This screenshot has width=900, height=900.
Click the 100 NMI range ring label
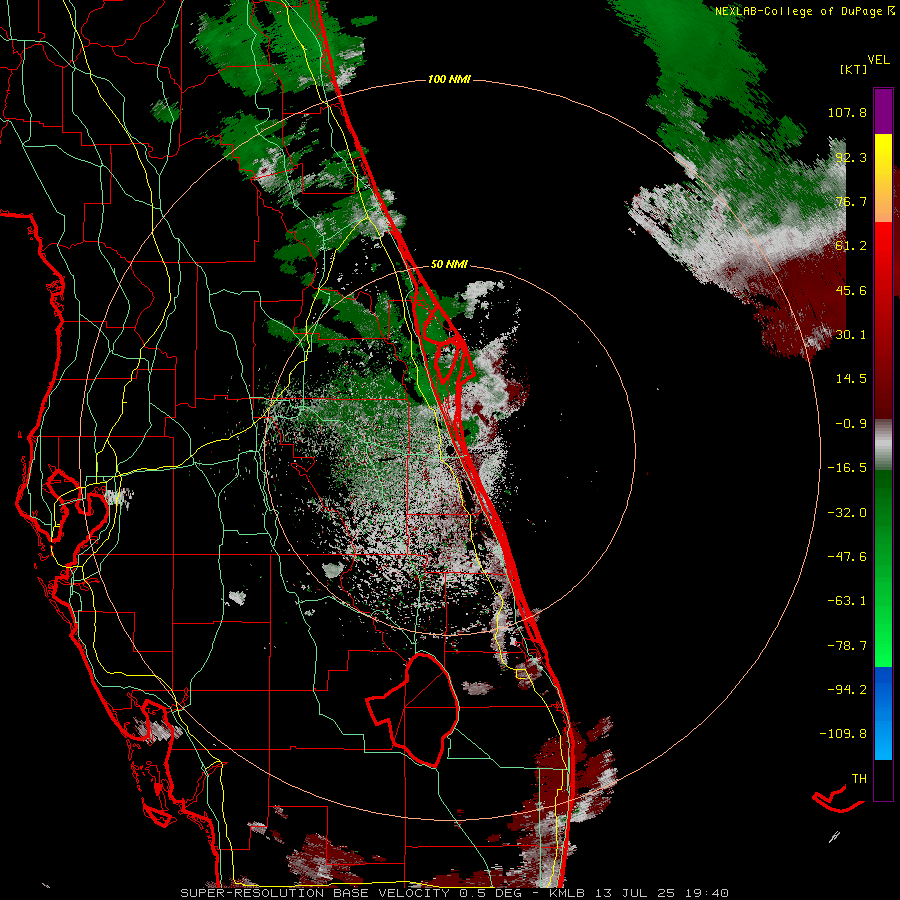click(x=449, y=79)
